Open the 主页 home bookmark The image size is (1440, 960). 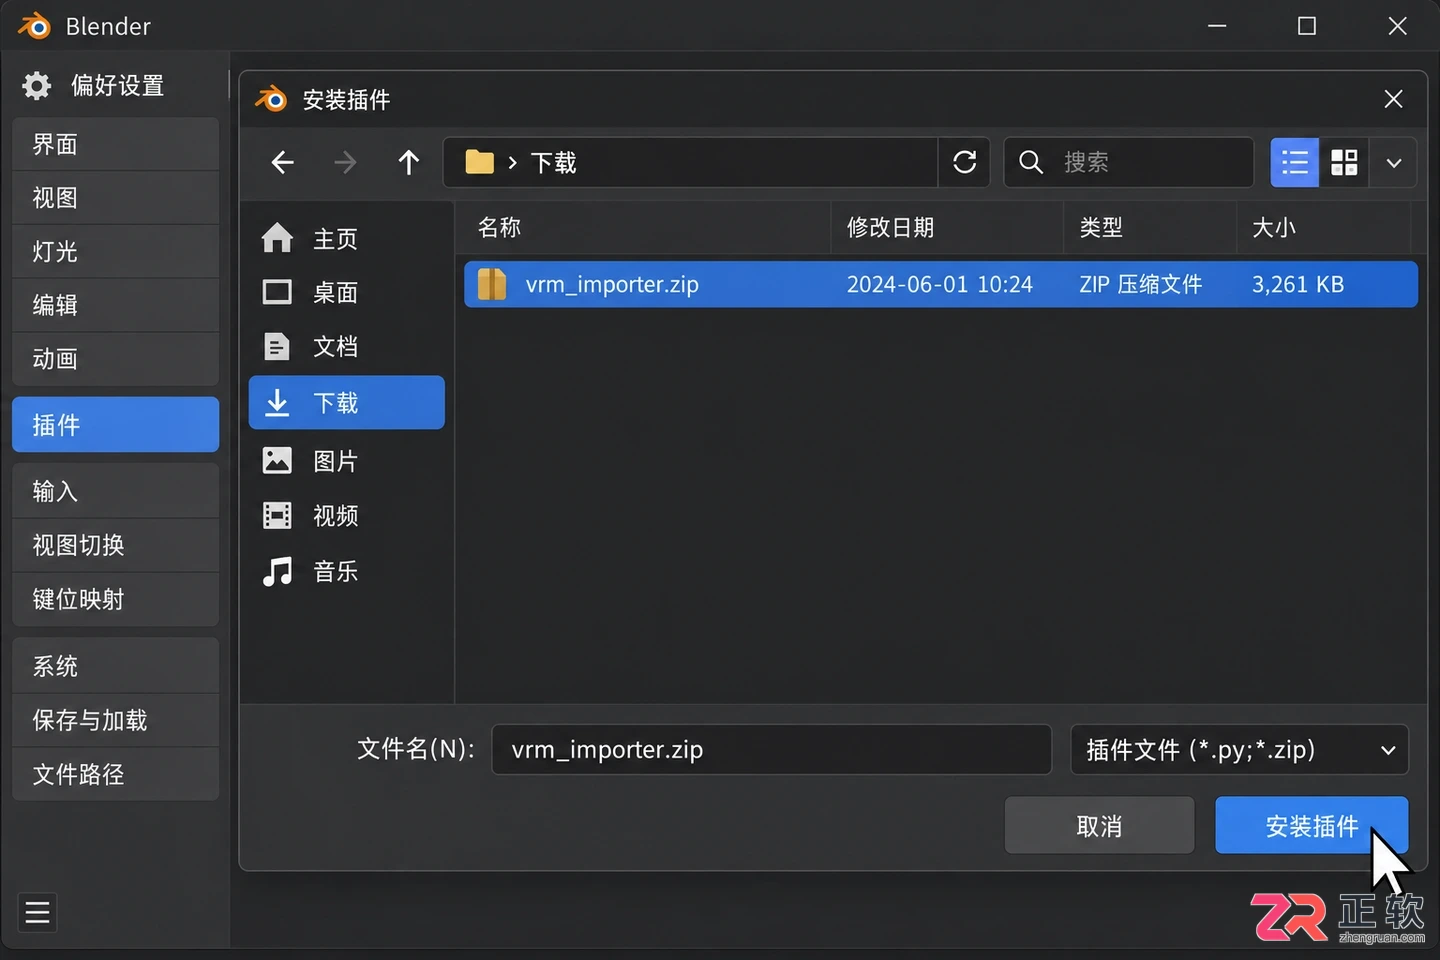[x=346, y=239]
